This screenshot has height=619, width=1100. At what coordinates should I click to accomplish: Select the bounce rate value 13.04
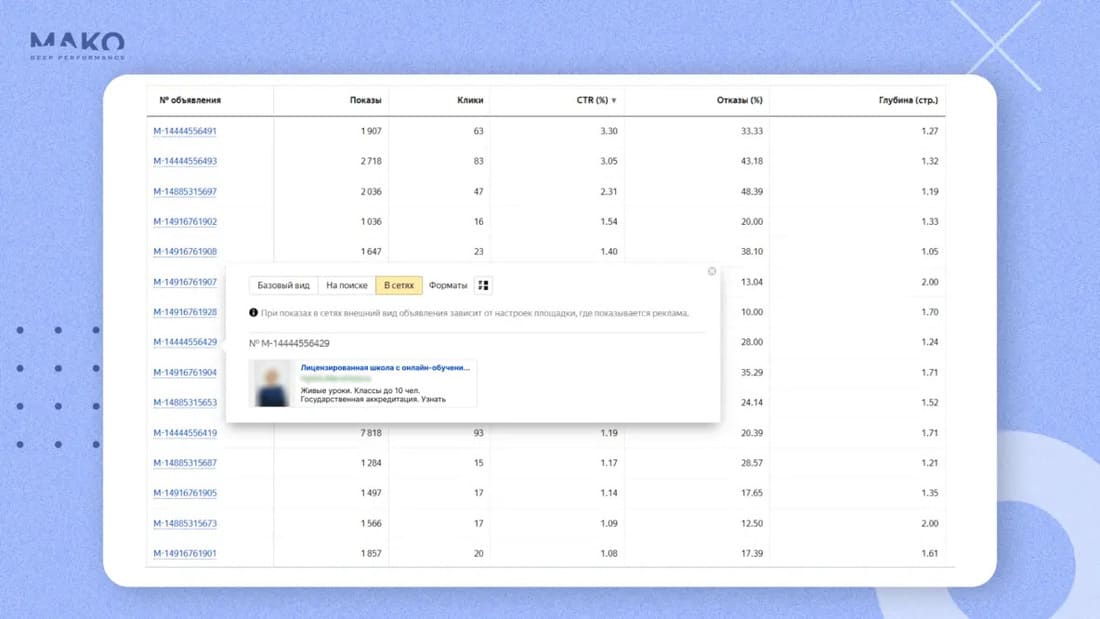point(751,282)
